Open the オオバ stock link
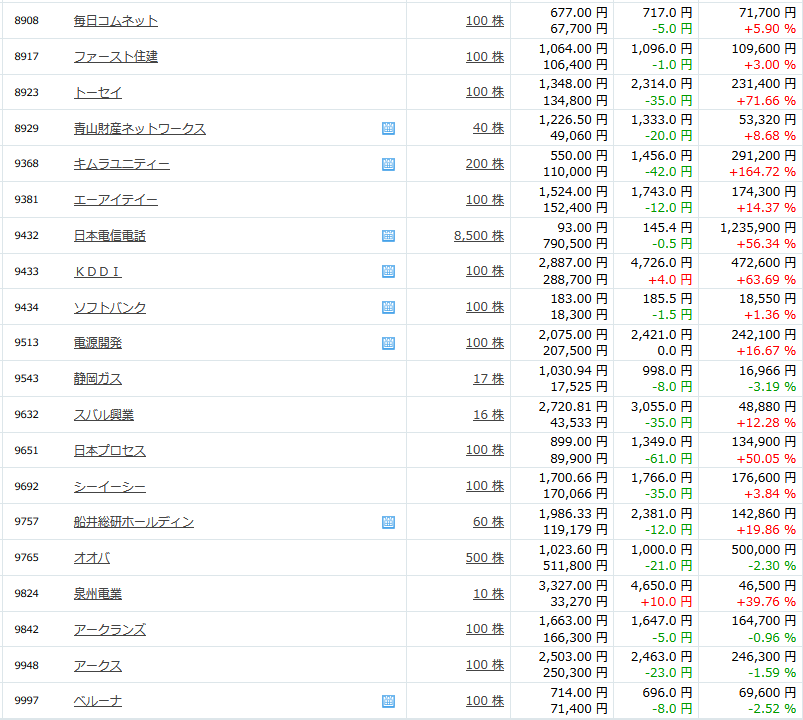This screenshot has width=803, height=720. (92, 558)
